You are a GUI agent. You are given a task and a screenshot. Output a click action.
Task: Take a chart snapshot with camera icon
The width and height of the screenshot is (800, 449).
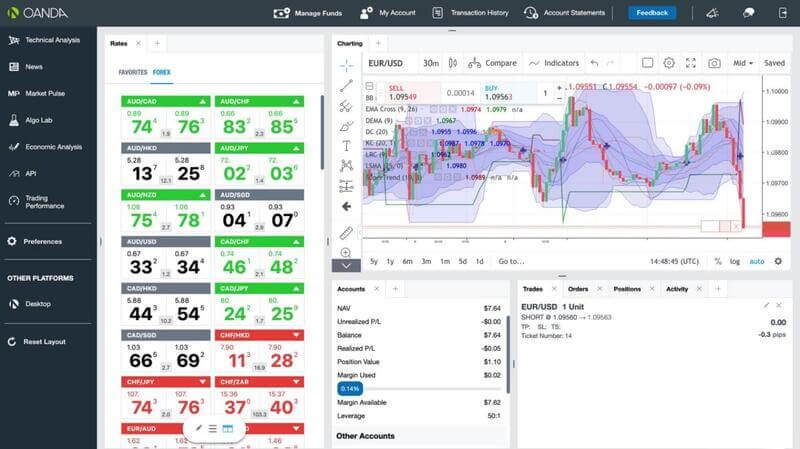pyautogui.click(x=714, y=63)
